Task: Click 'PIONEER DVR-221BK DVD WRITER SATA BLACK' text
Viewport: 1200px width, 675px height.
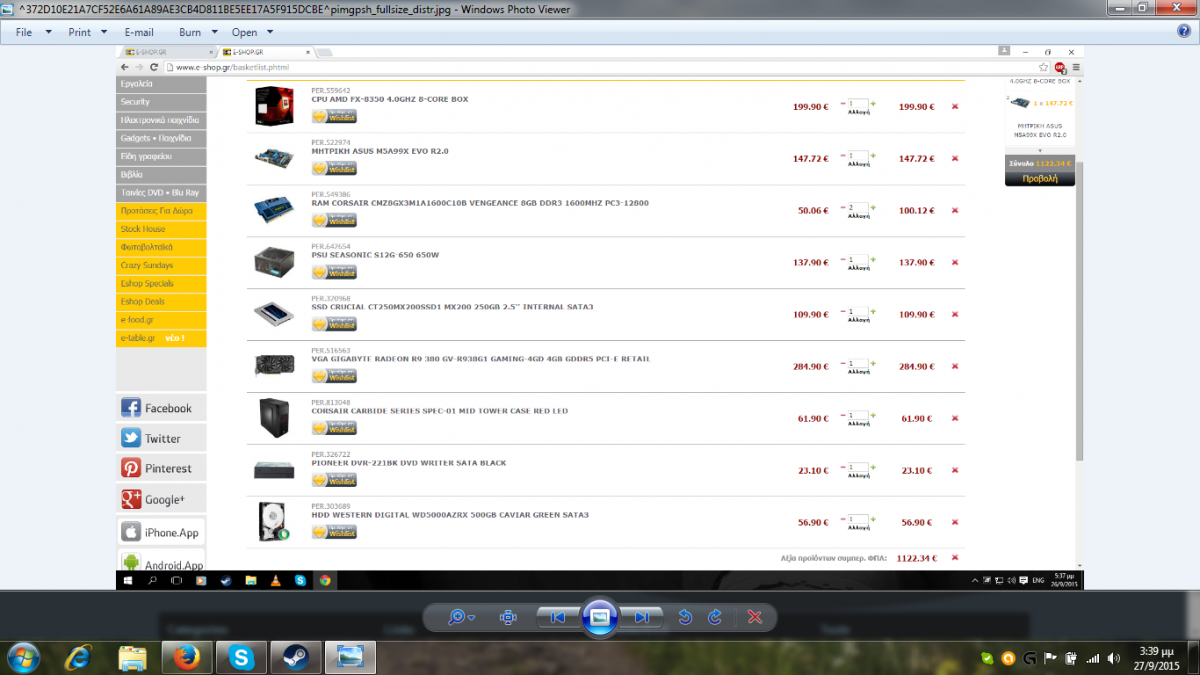Action: coord(409,463)
